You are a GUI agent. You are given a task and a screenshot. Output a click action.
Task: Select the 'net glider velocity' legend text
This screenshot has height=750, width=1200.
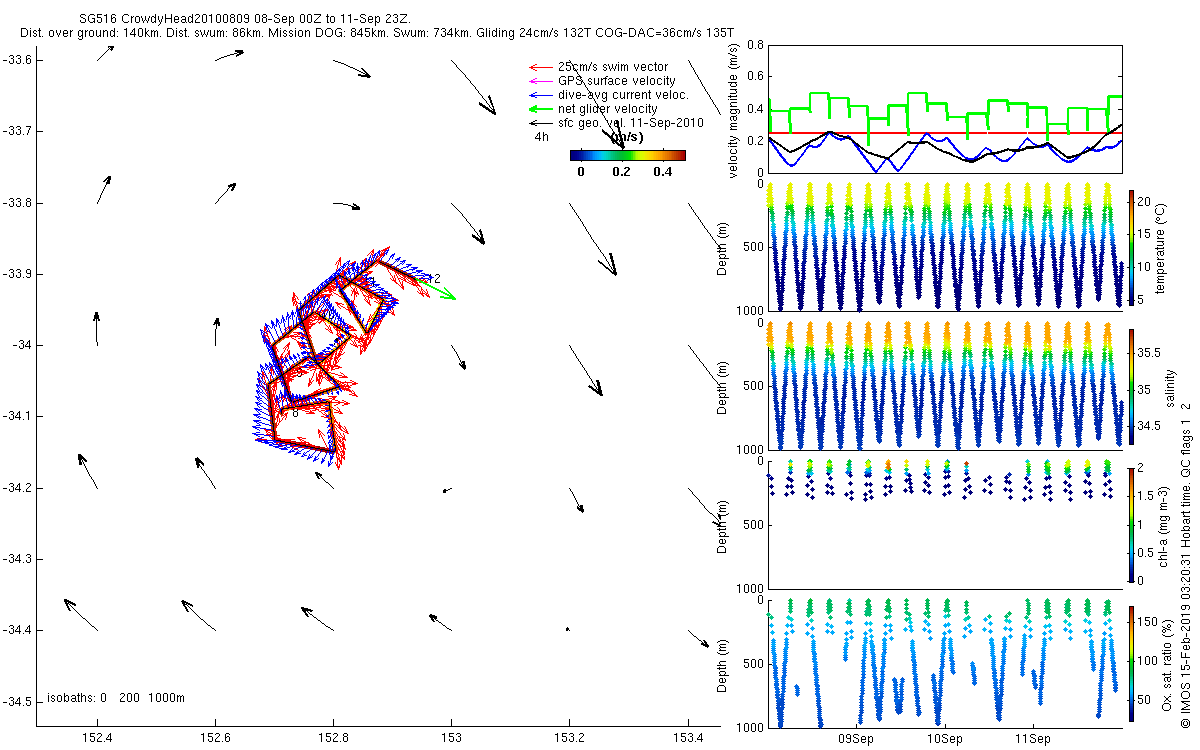(x=607, y=109)
